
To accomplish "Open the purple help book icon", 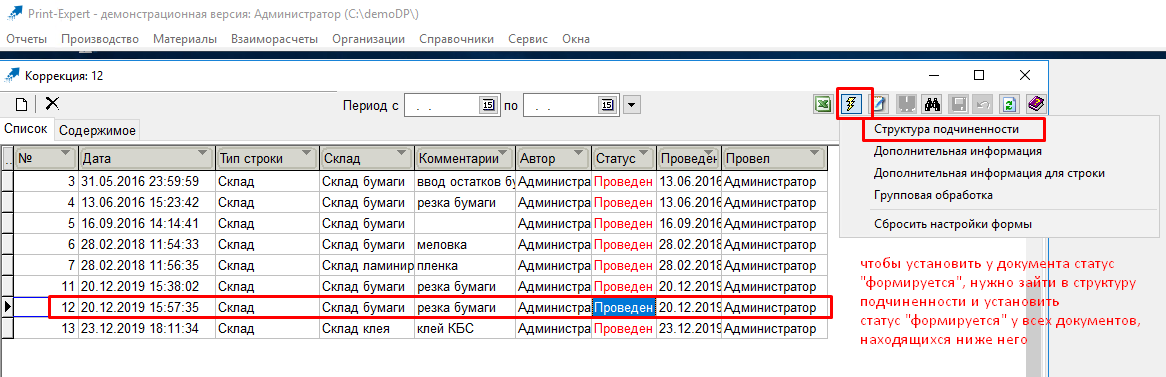I will 1036,104.
